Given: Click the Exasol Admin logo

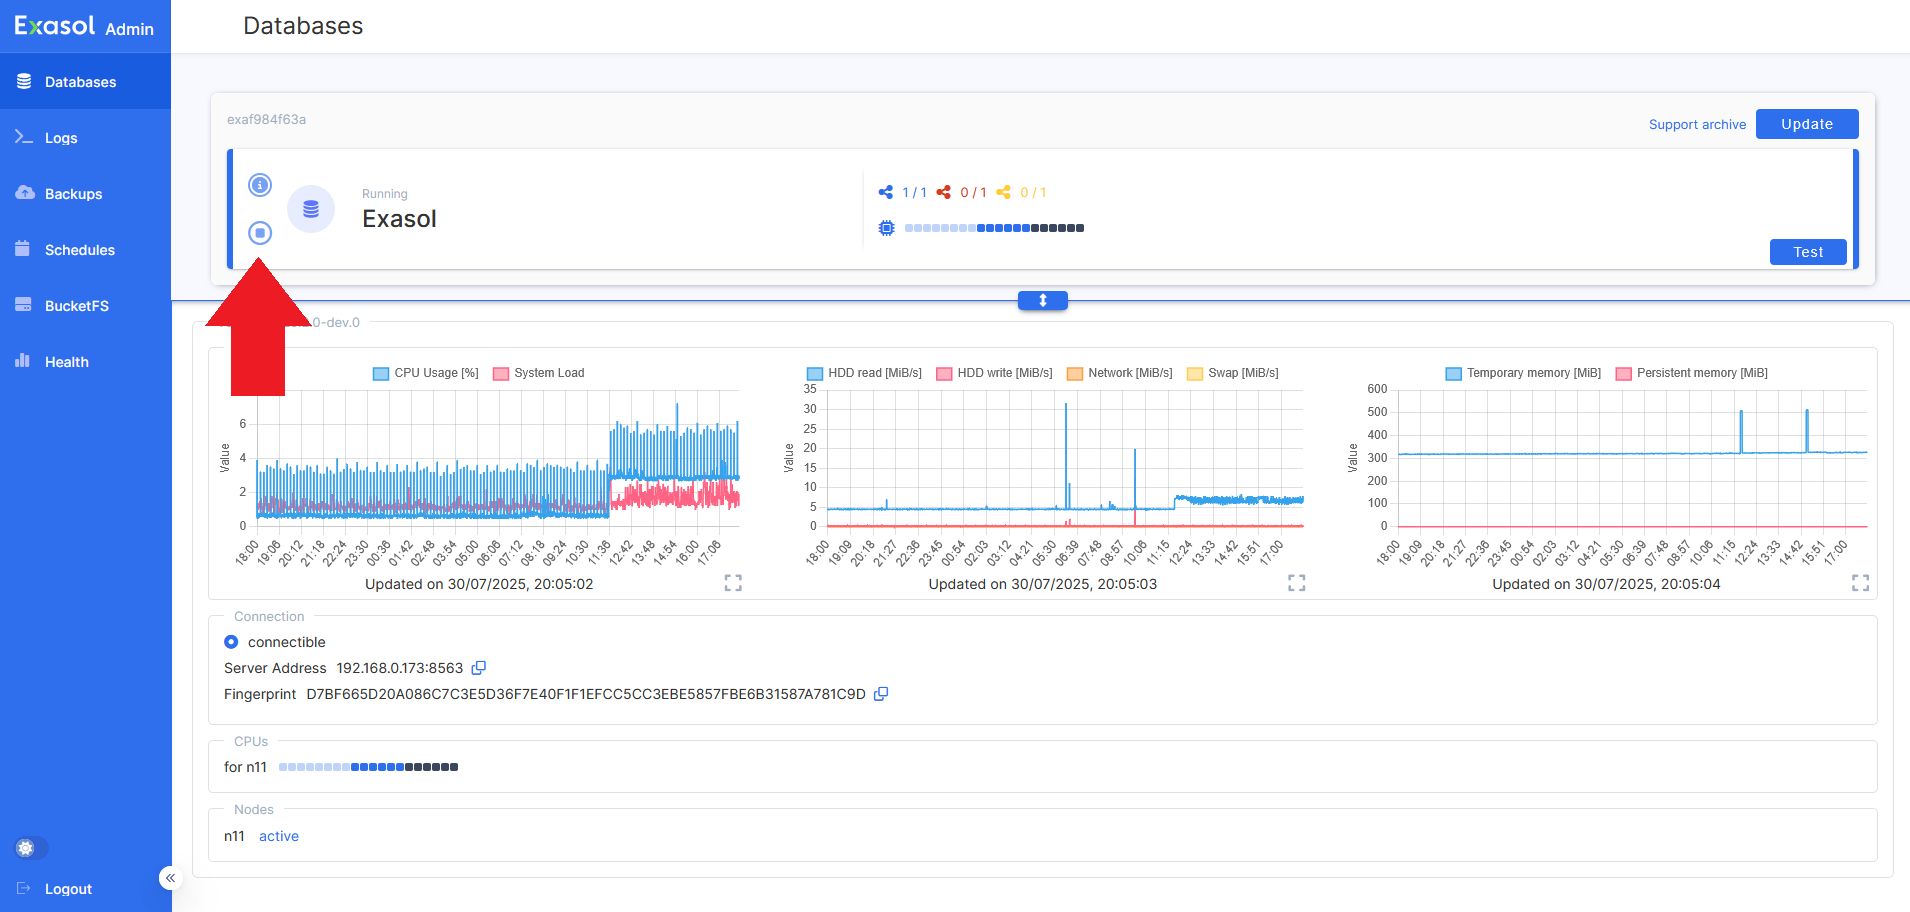Looking at the screenshot, I should click(84, 27).
